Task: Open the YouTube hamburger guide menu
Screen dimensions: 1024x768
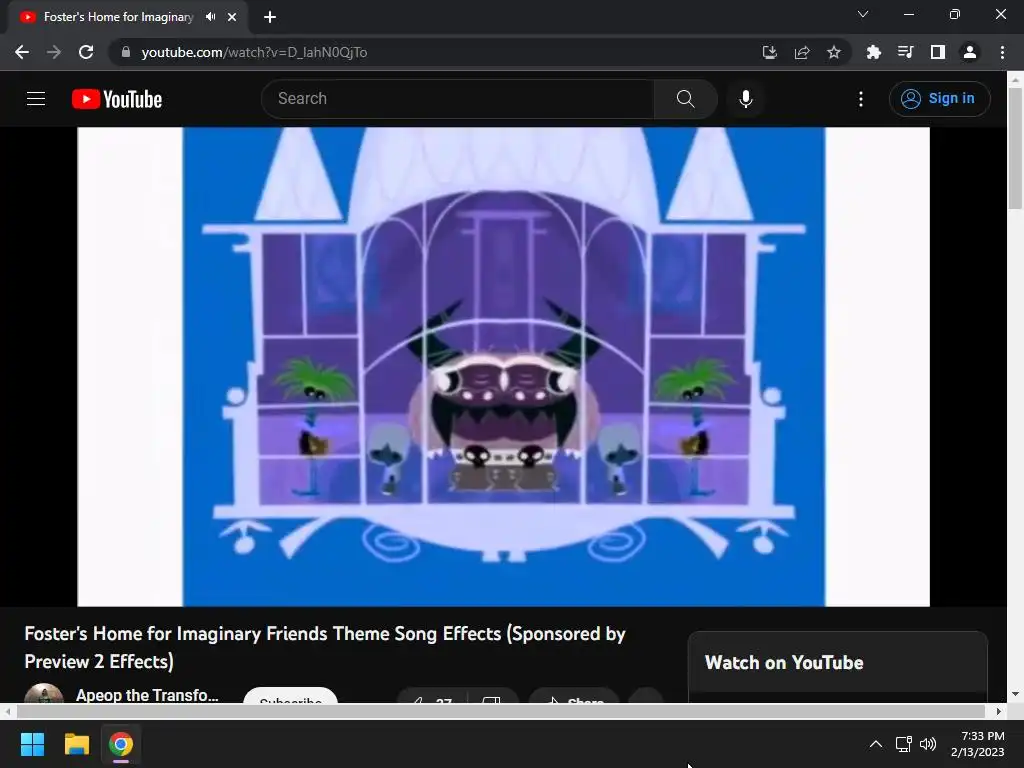Action: click(x=36, y=99)
